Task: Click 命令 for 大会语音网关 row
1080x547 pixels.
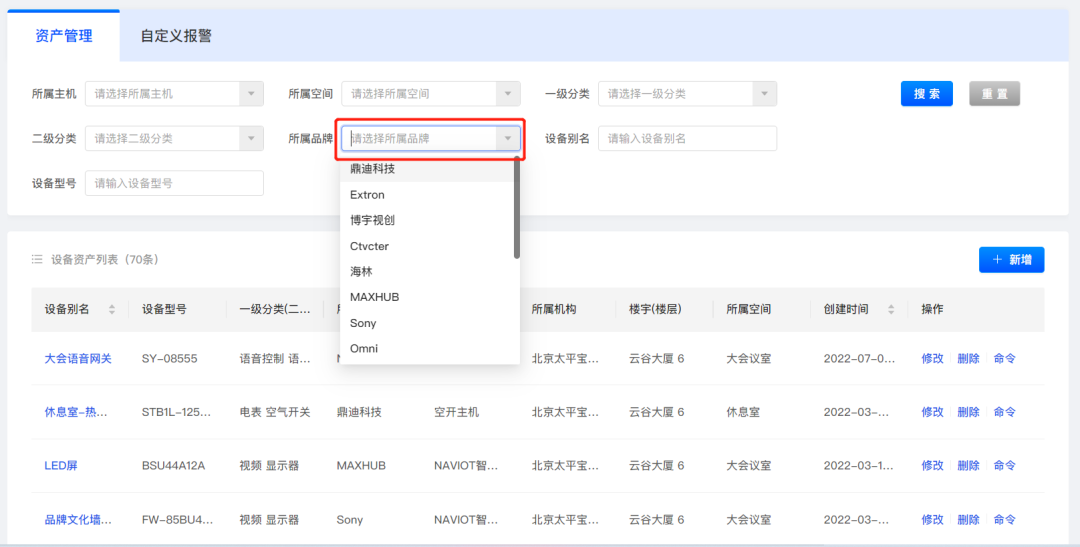Action: 1004,358
